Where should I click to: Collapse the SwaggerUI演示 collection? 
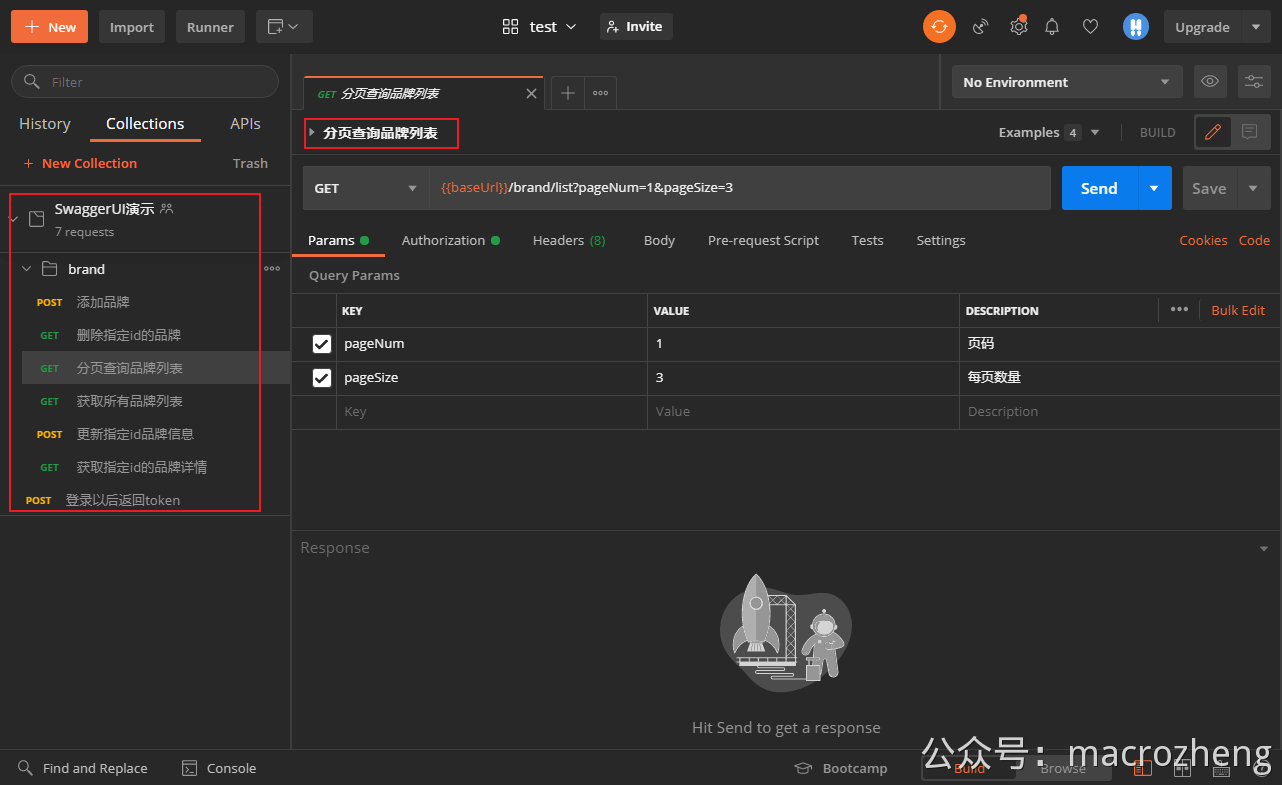coord(14,219)
